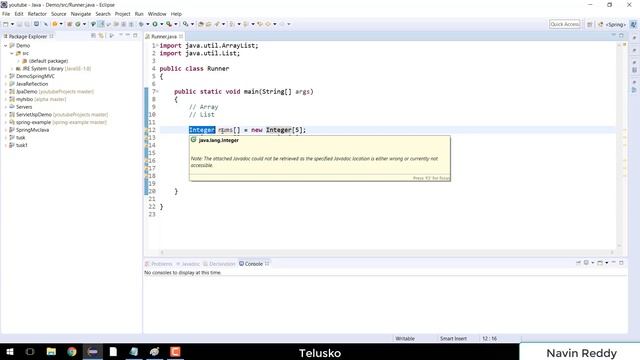Click the New file toolbar icon

pos(6,24)
